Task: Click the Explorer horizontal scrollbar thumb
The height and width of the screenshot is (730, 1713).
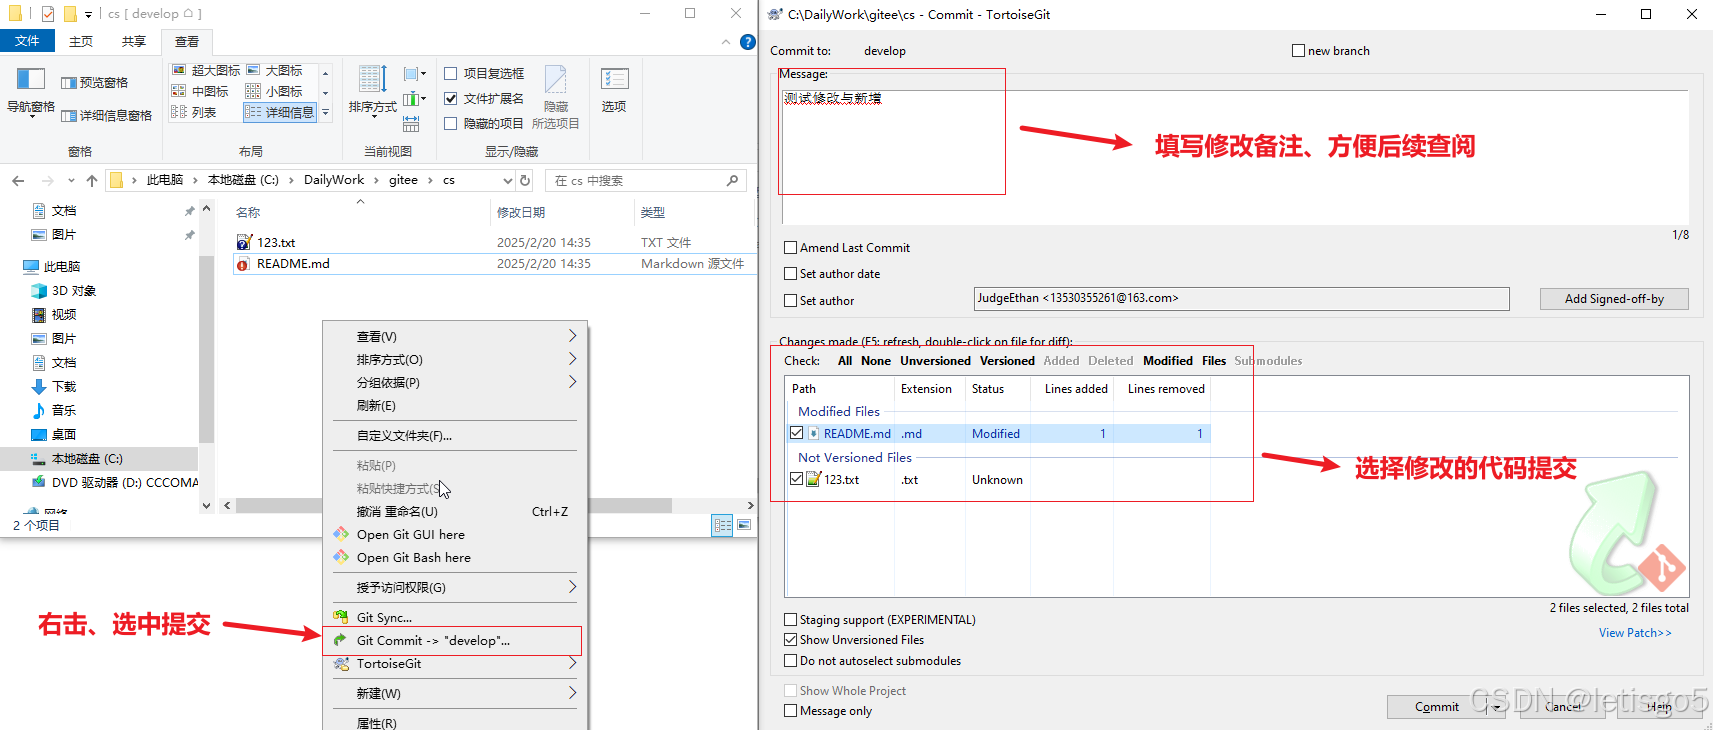Action: pos(453,505)
